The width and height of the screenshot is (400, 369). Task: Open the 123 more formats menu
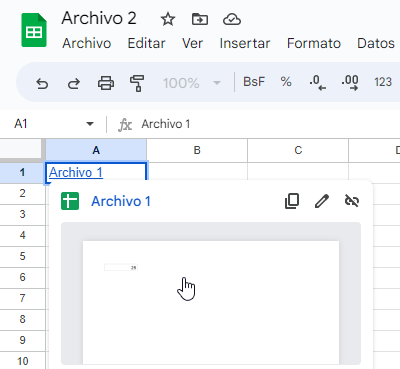(x=383, y=82)
